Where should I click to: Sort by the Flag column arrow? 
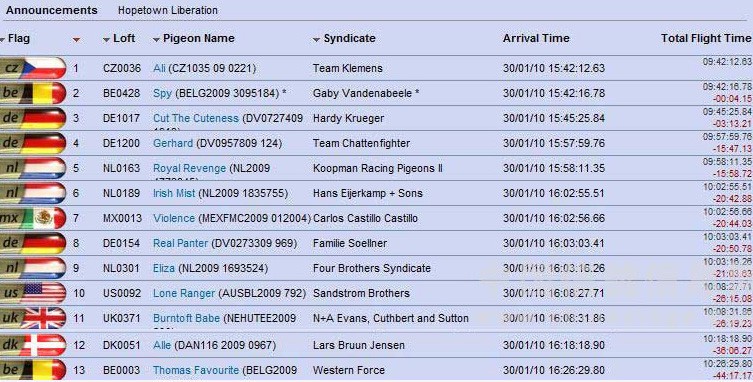click(x=3, y=40)
